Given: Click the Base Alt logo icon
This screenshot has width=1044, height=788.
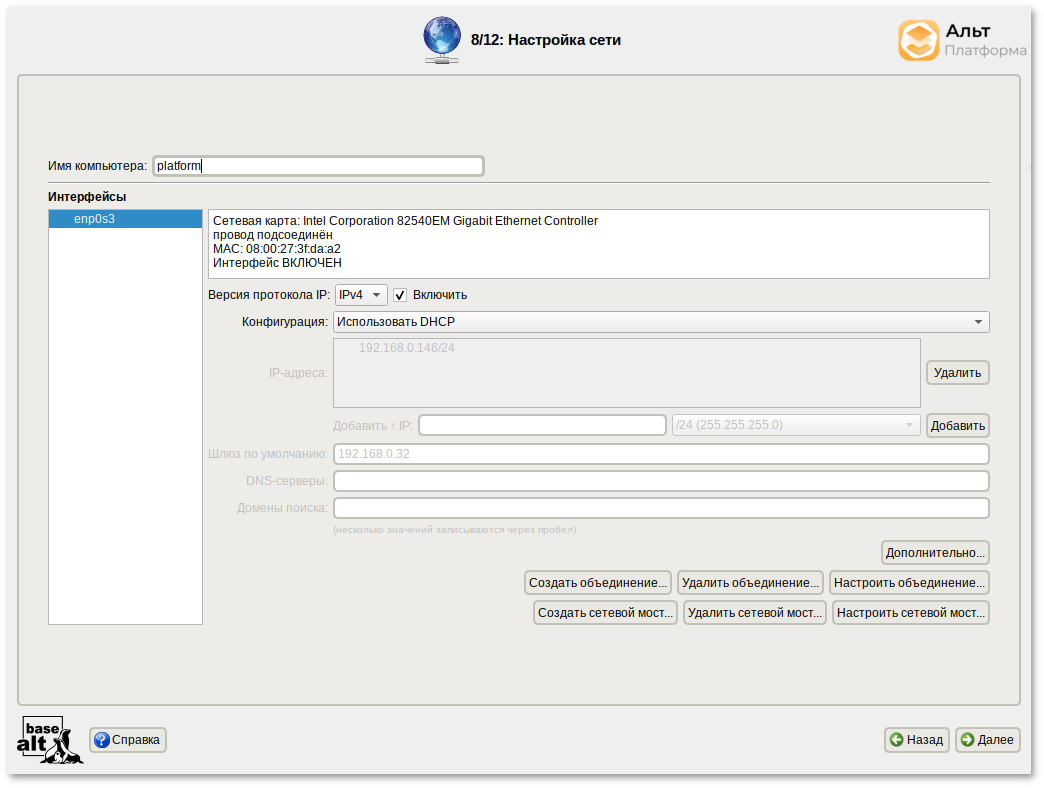Looking at the screenshot, I should (49, 740).
